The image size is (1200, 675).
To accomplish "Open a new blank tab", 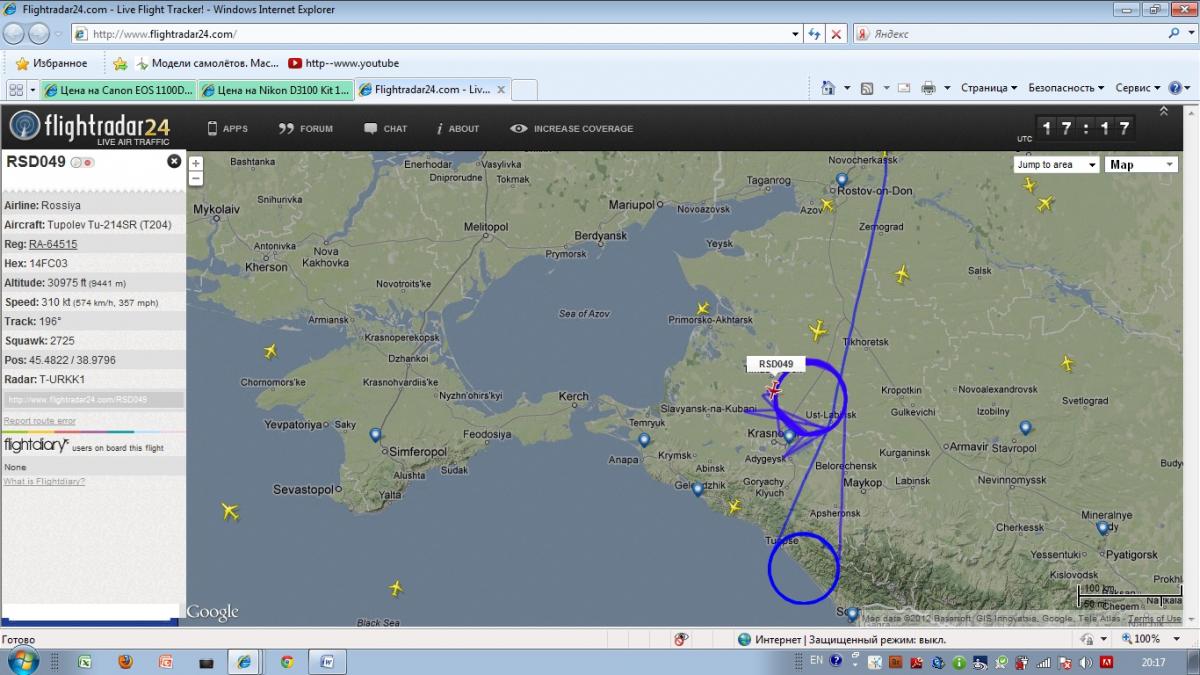I will point(525,89).
